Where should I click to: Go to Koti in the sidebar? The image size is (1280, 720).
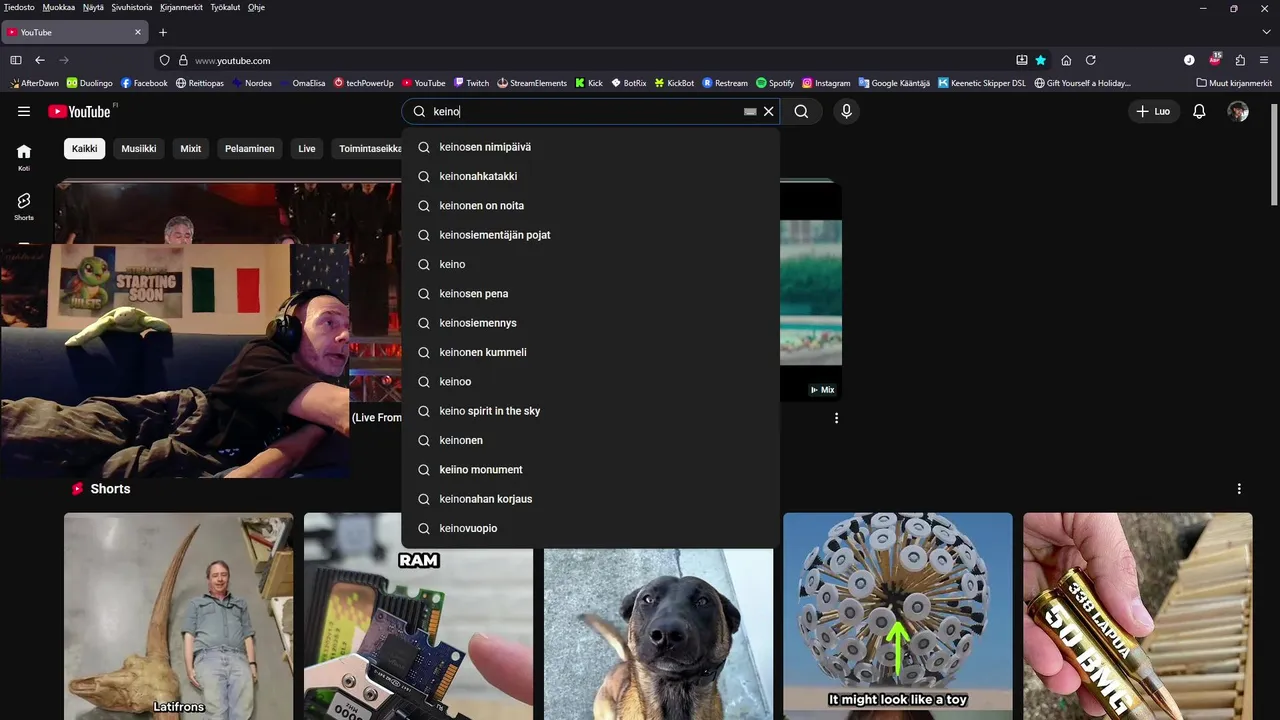tap(24, 157)
